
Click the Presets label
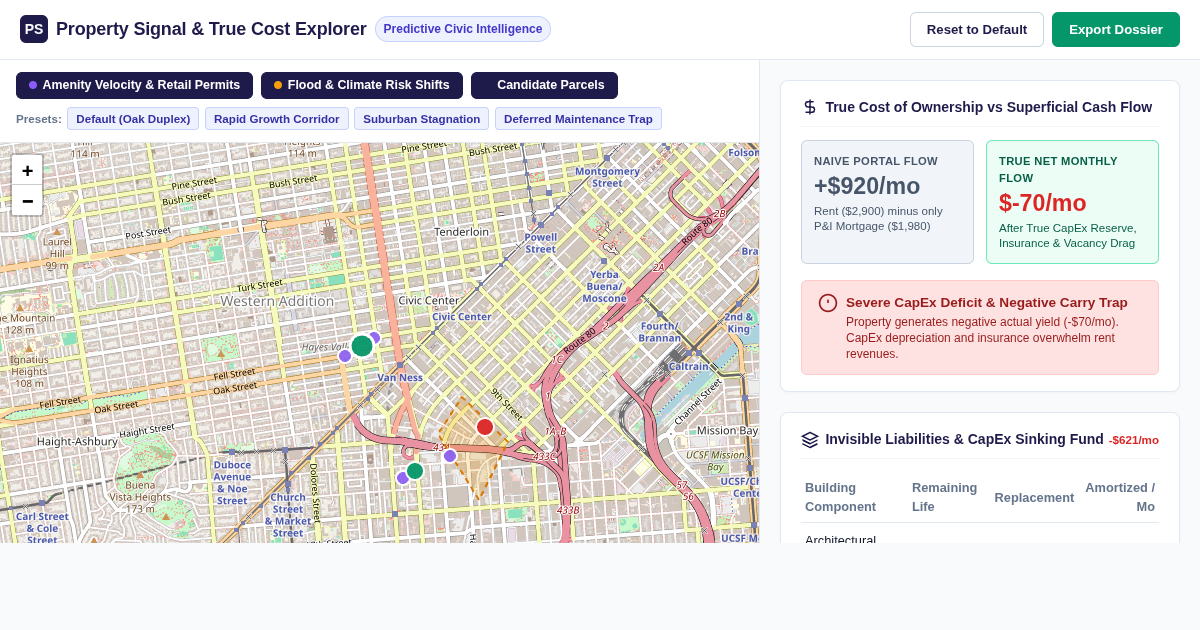[x=39, y=119]
